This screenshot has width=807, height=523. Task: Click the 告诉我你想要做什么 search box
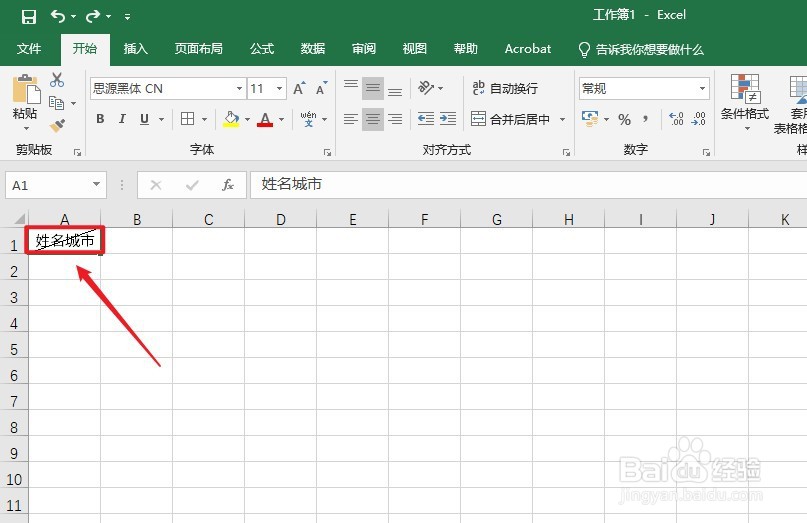[641, 49]
